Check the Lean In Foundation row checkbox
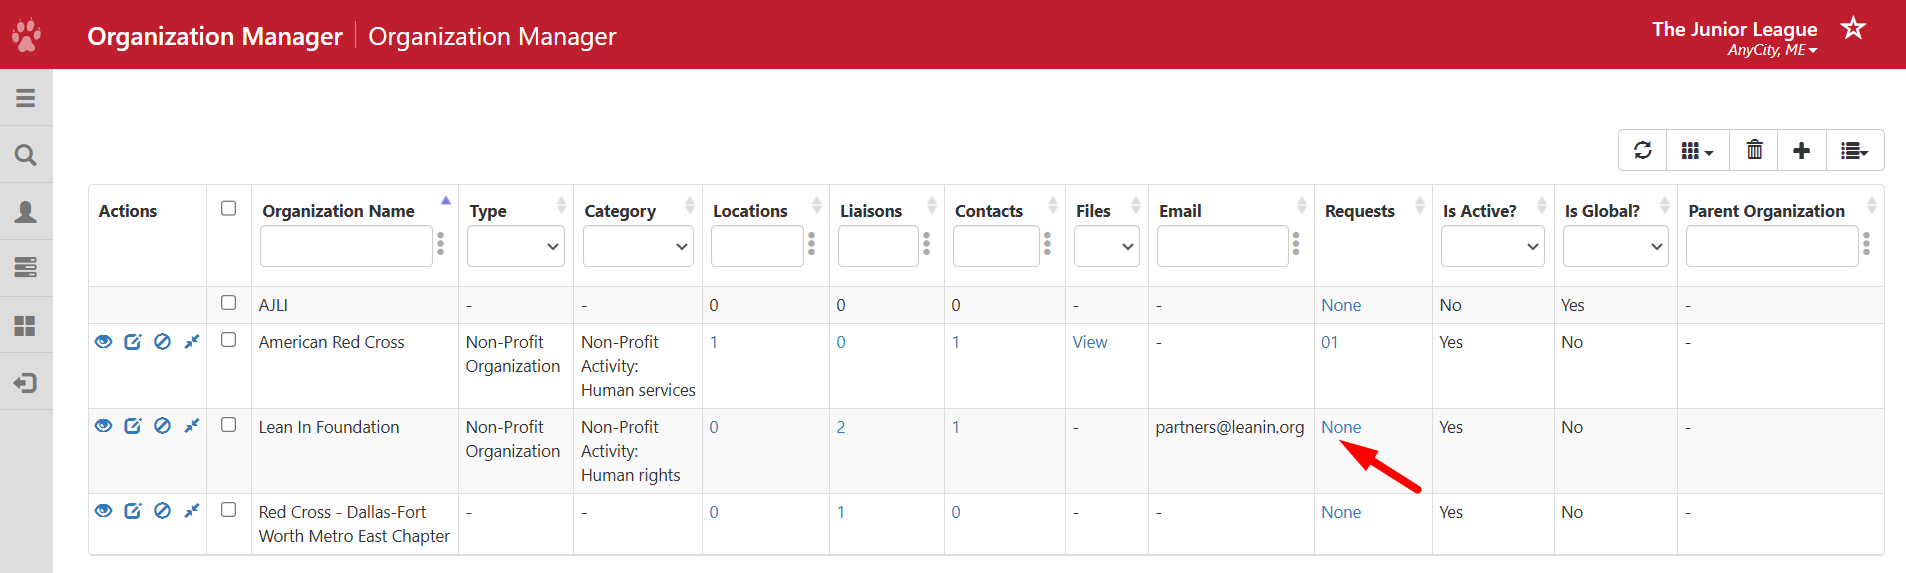Viewport: 1906px width, 573px height. pos(228,425)
